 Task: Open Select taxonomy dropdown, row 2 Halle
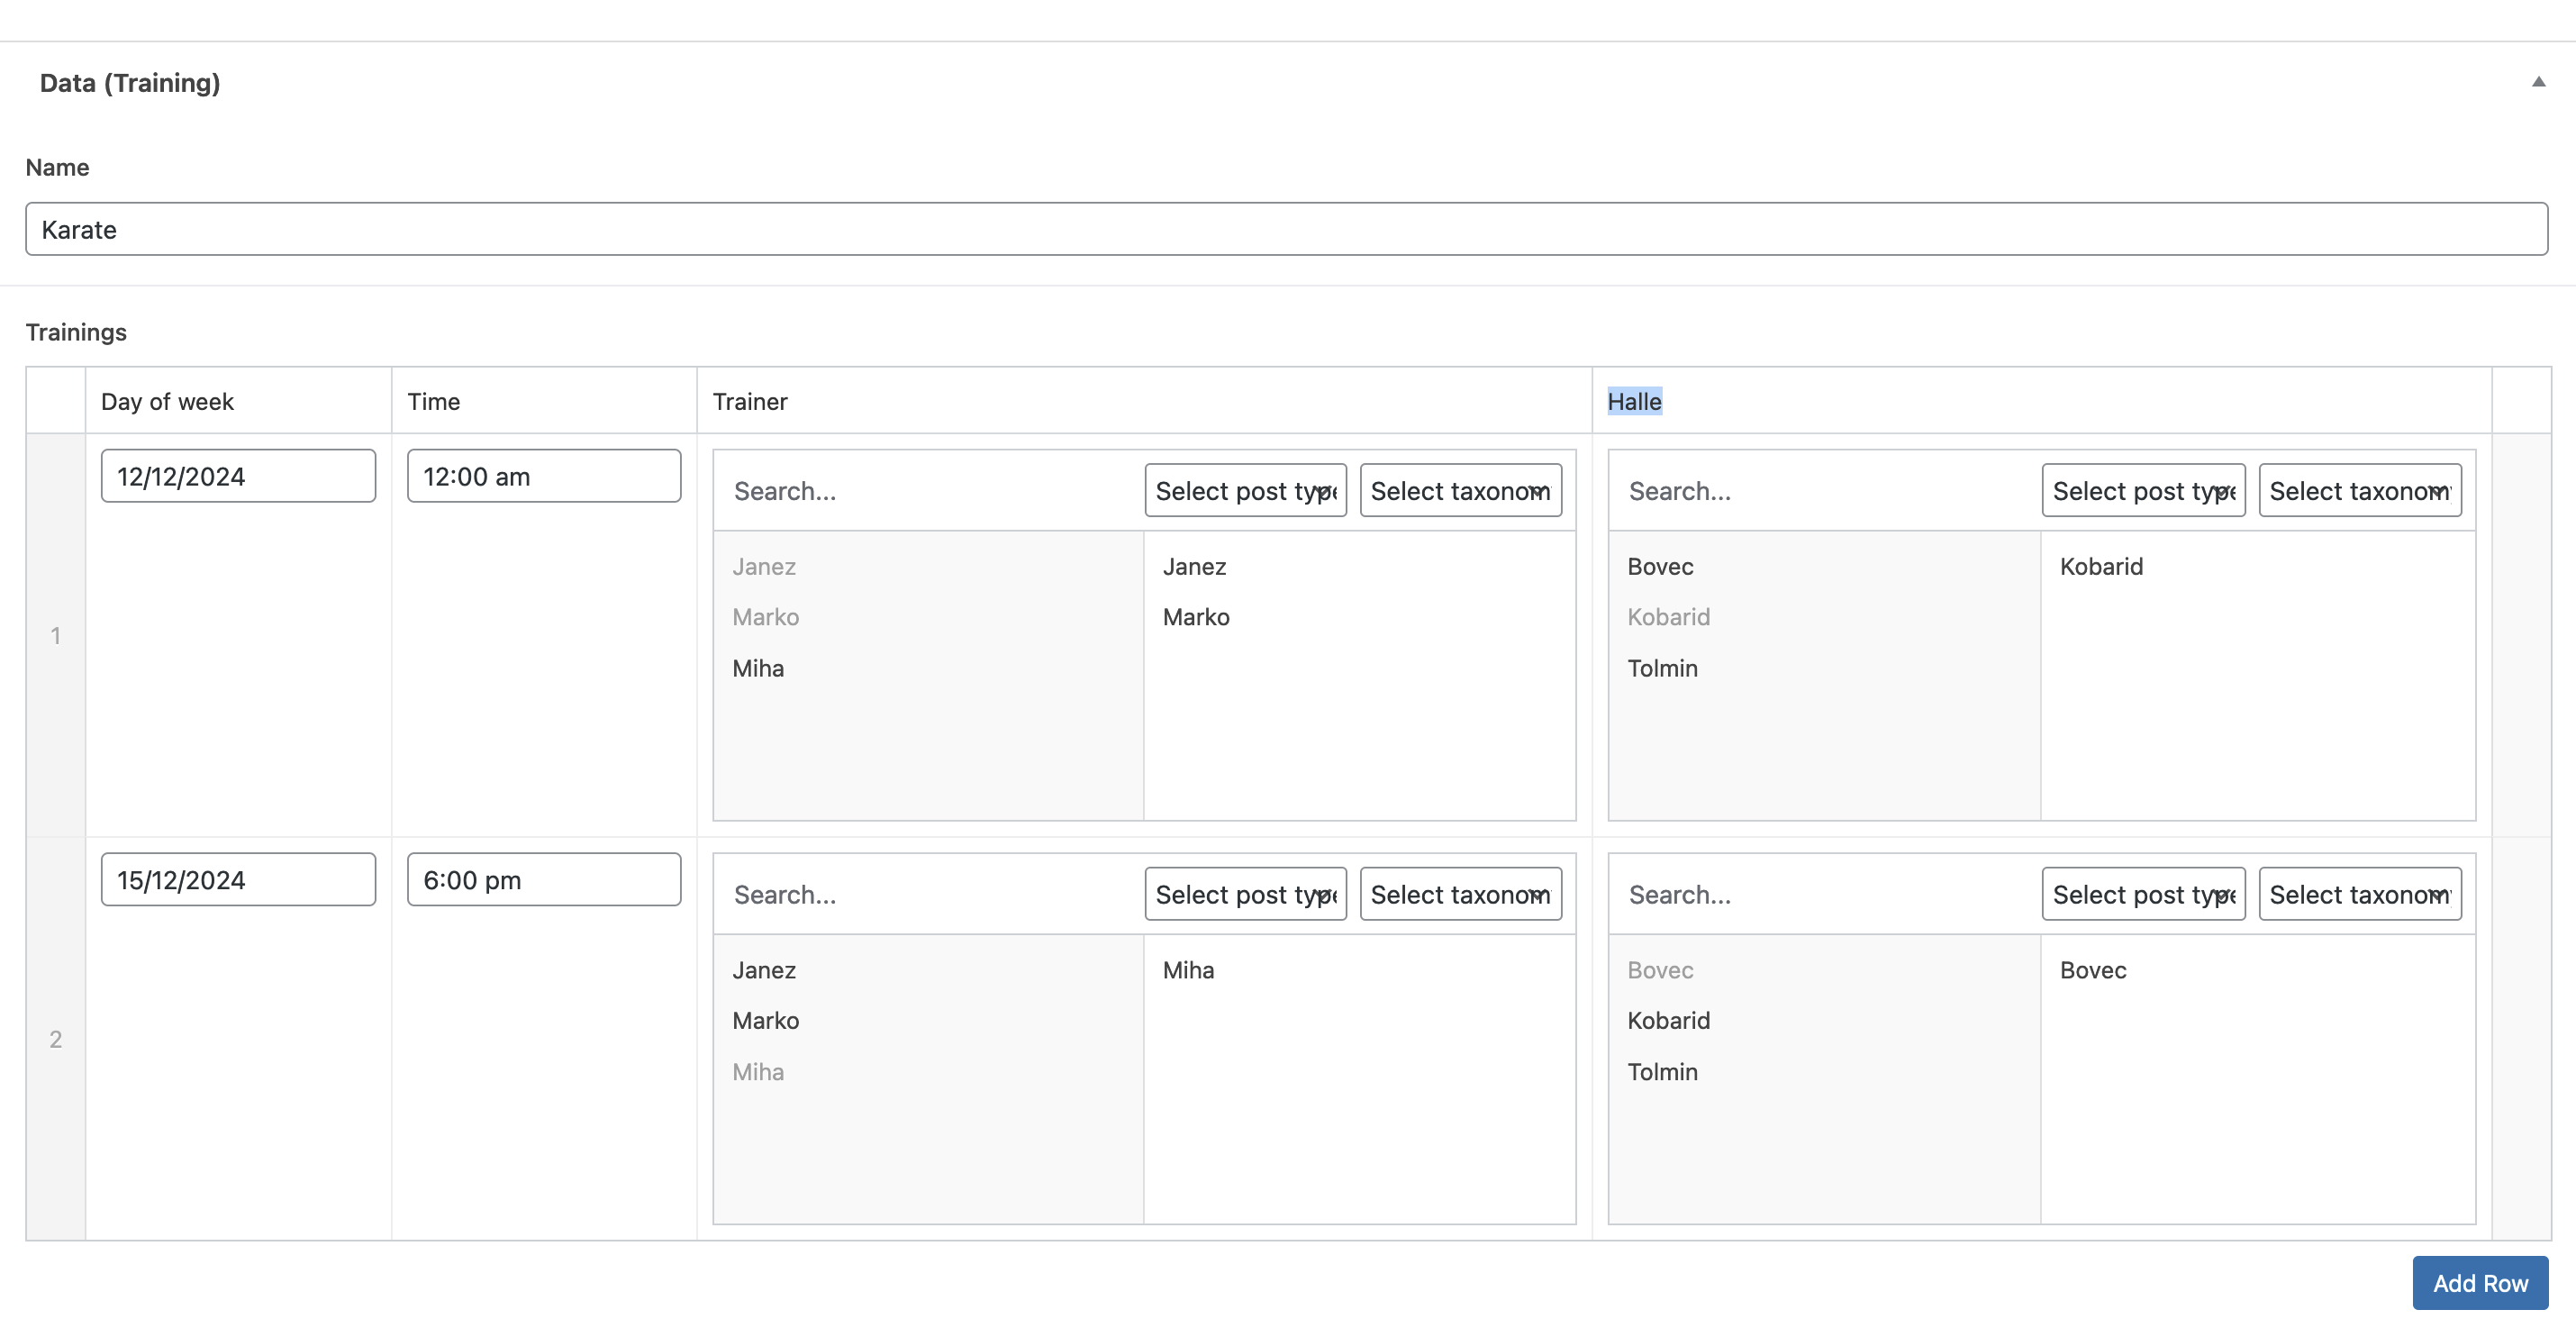click(2360, 894)
